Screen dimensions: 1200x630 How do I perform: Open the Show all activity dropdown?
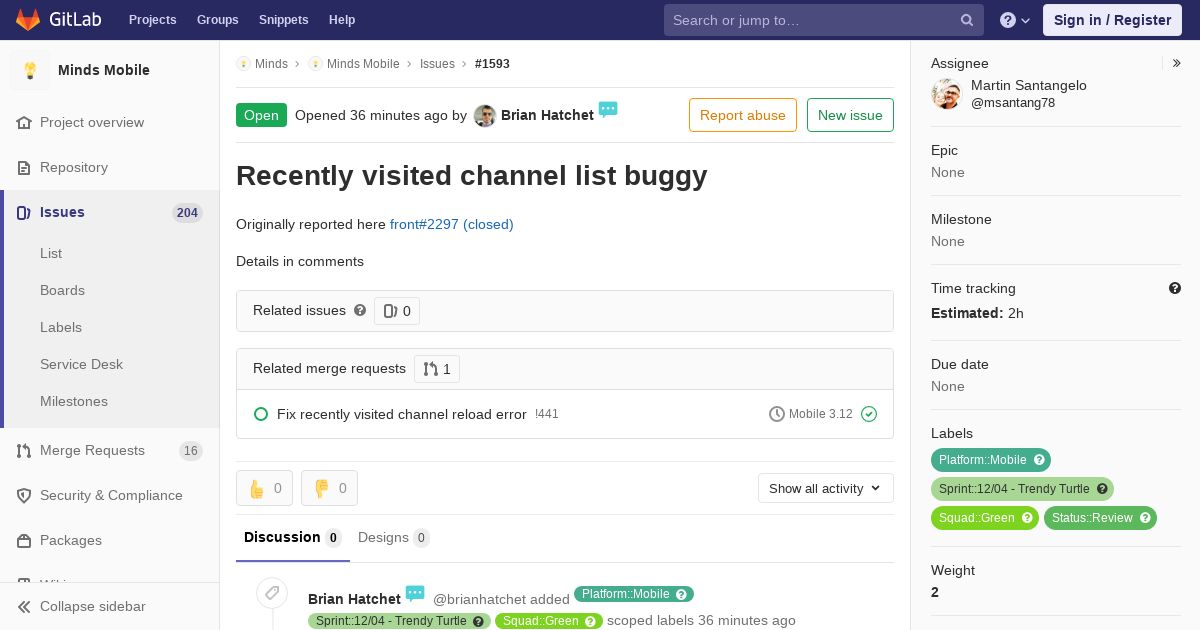coord(826,488)
